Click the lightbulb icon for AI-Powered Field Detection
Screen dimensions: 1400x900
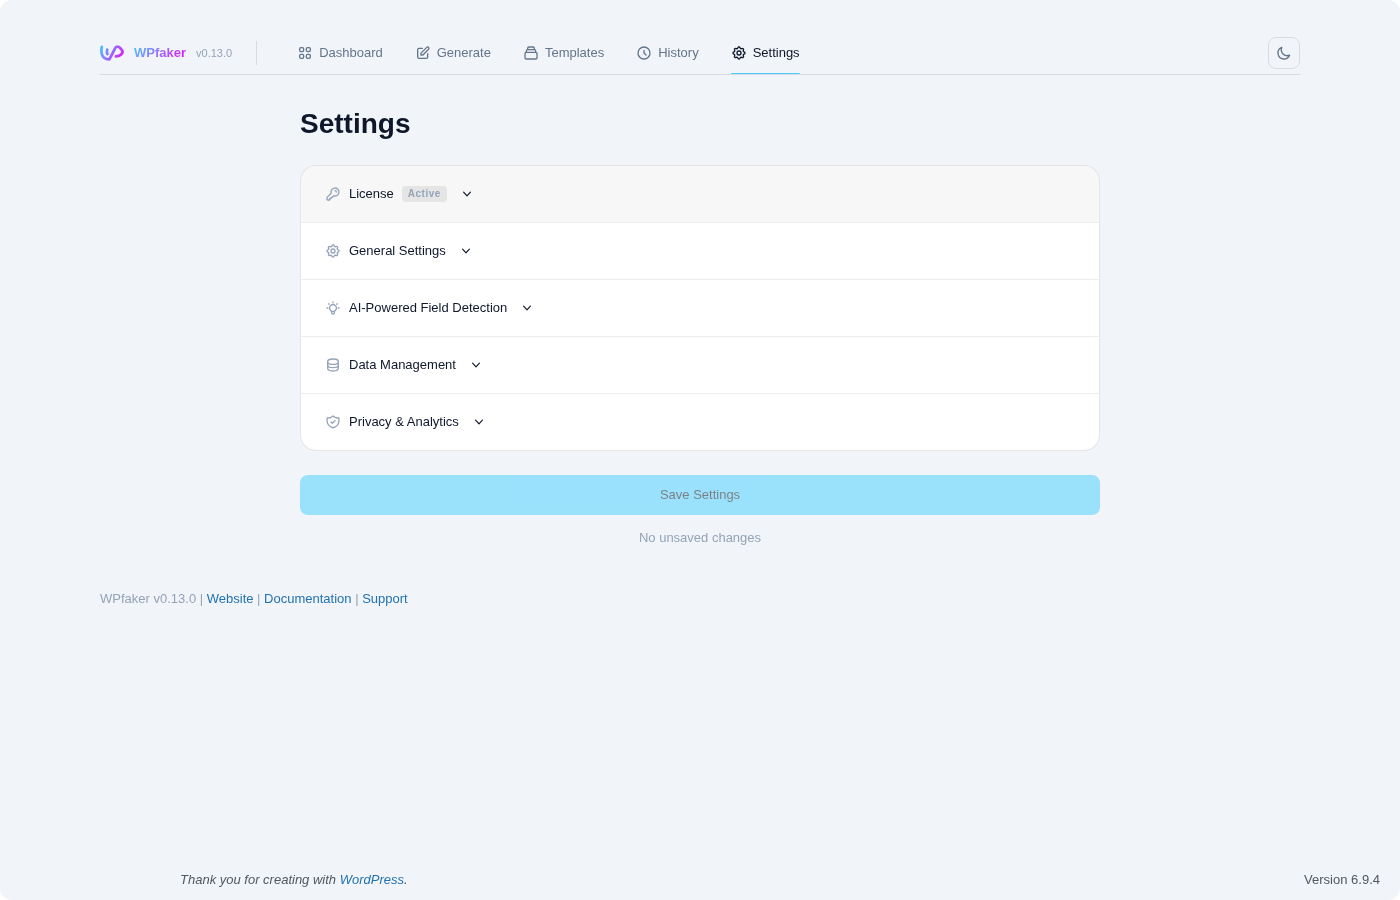333,308
